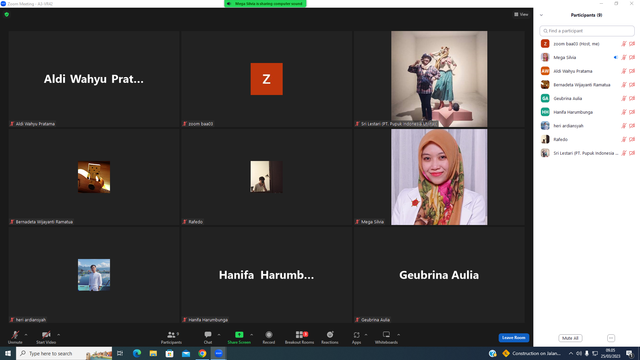Click video icon for Aldi Wahyu Pratama row

[632, 71]
